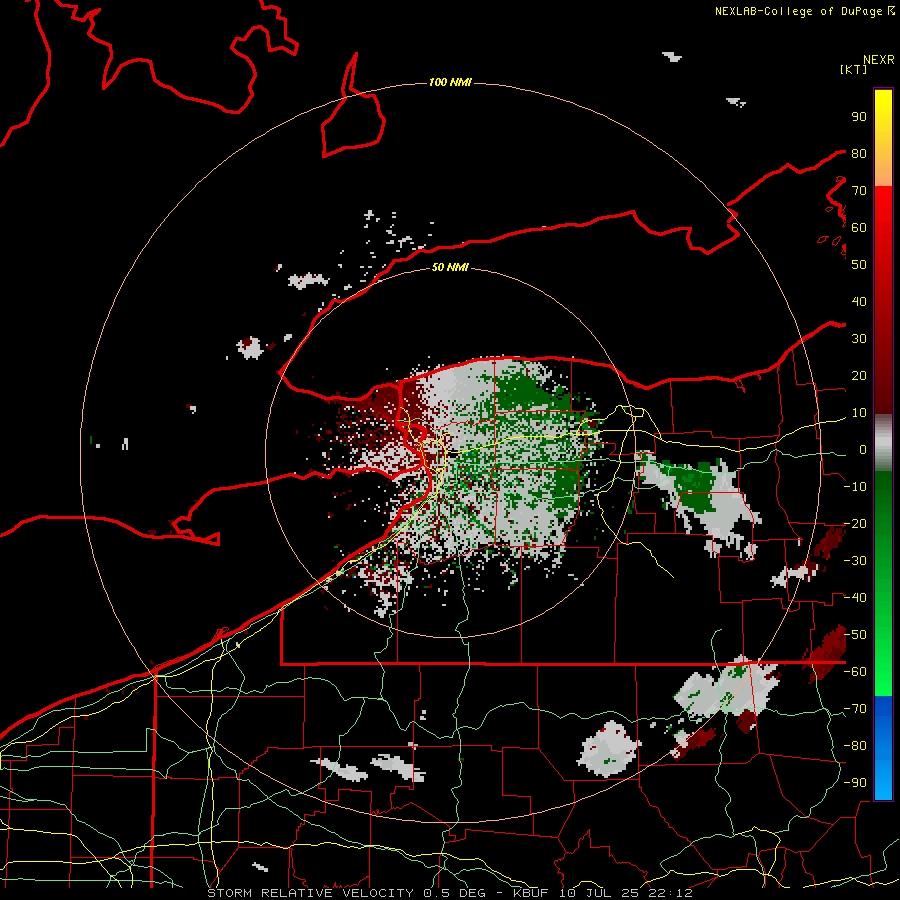Click the -40 knot scale label
Image resolution: width=900 pixels, height=900 pixels.
point(855,598)
